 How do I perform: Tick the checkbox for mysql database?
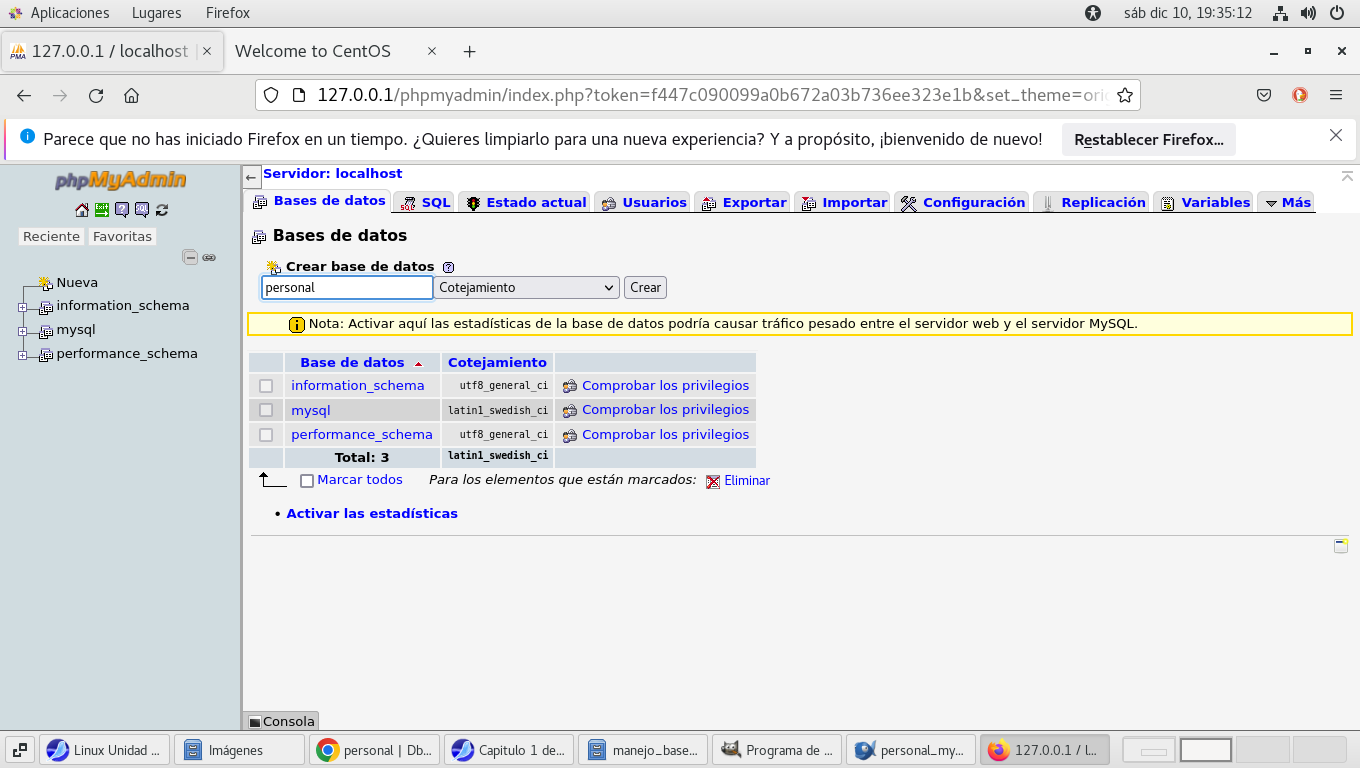point(266,410)
